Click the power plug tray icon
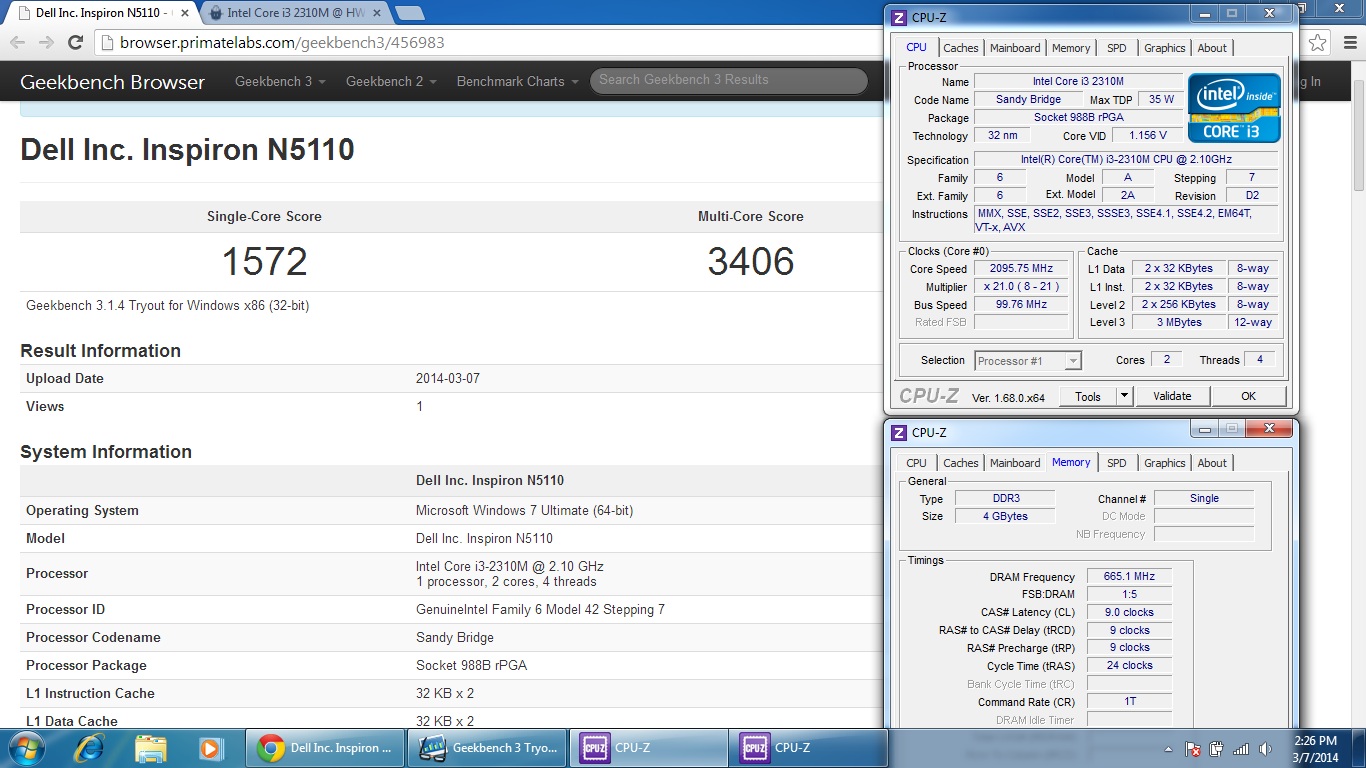 1217,748
